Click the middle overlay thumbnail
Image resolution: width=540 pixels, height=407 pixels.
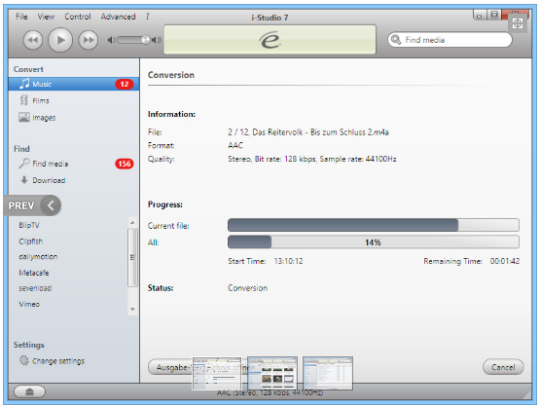[272, 373]
